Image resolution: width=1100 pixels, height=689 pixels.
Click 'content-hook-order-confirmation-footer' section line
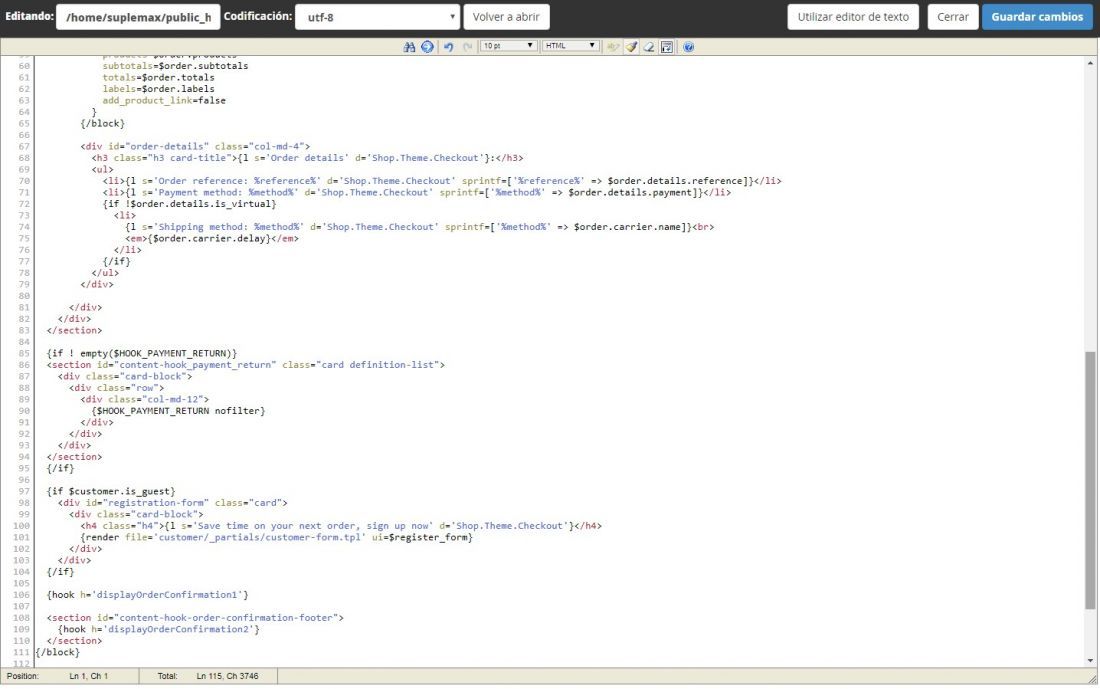pyautogui.click(x=195, y=617)
